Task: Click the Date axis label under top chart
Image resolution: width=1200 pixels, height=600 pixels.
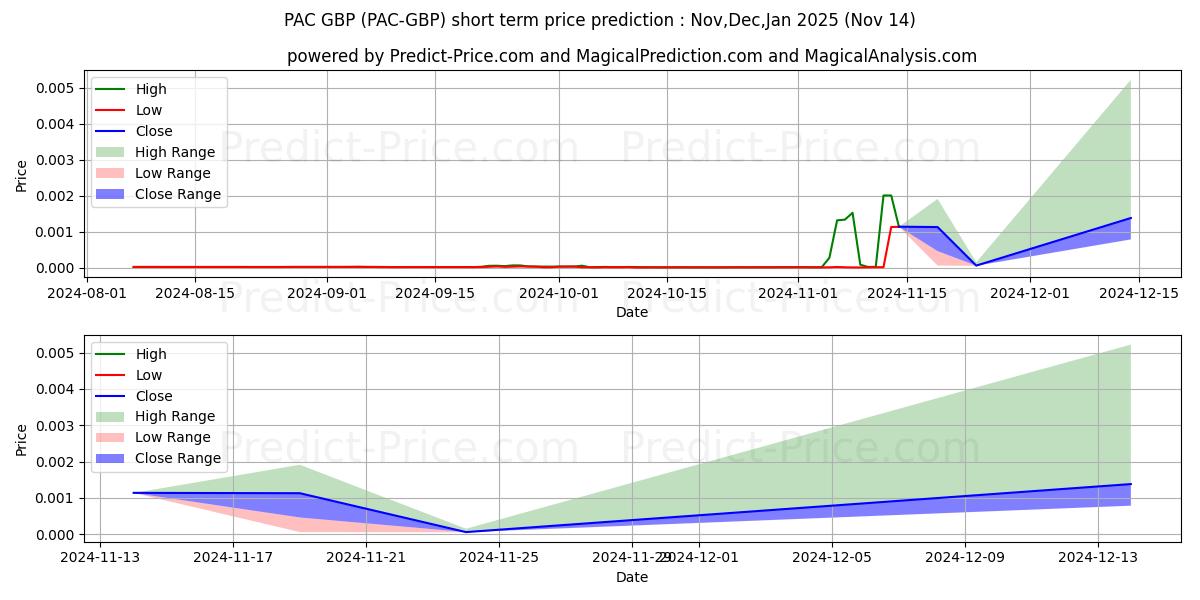Action: [x=632, y=312]
